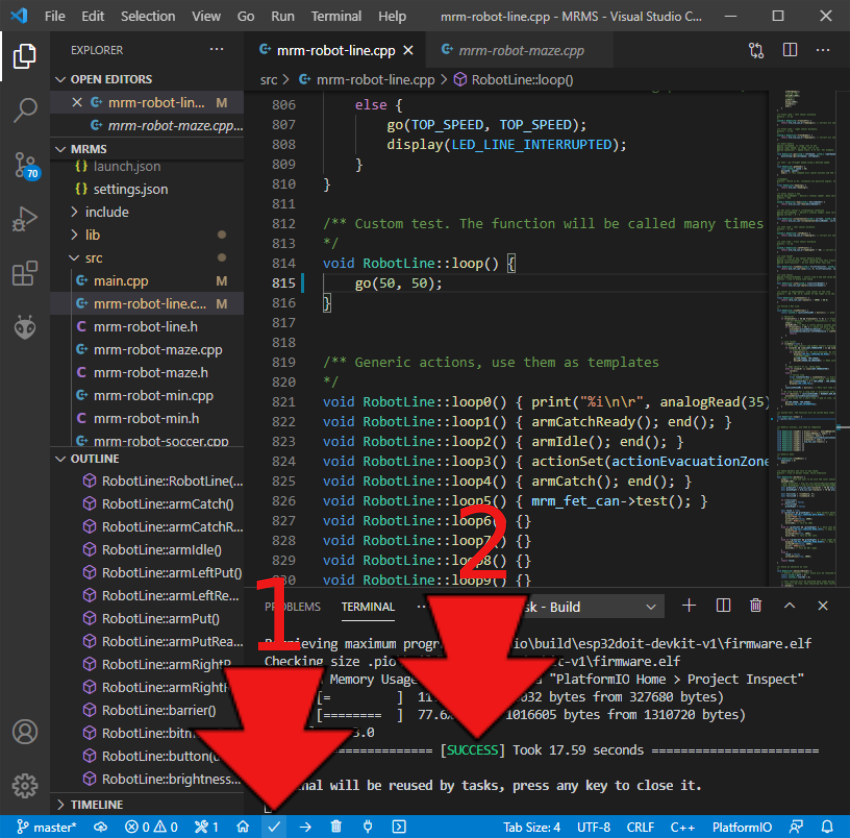Split the editor to the right
This screenshot has height=838, width=850.
pyautogui.click(x=790, y=50)
